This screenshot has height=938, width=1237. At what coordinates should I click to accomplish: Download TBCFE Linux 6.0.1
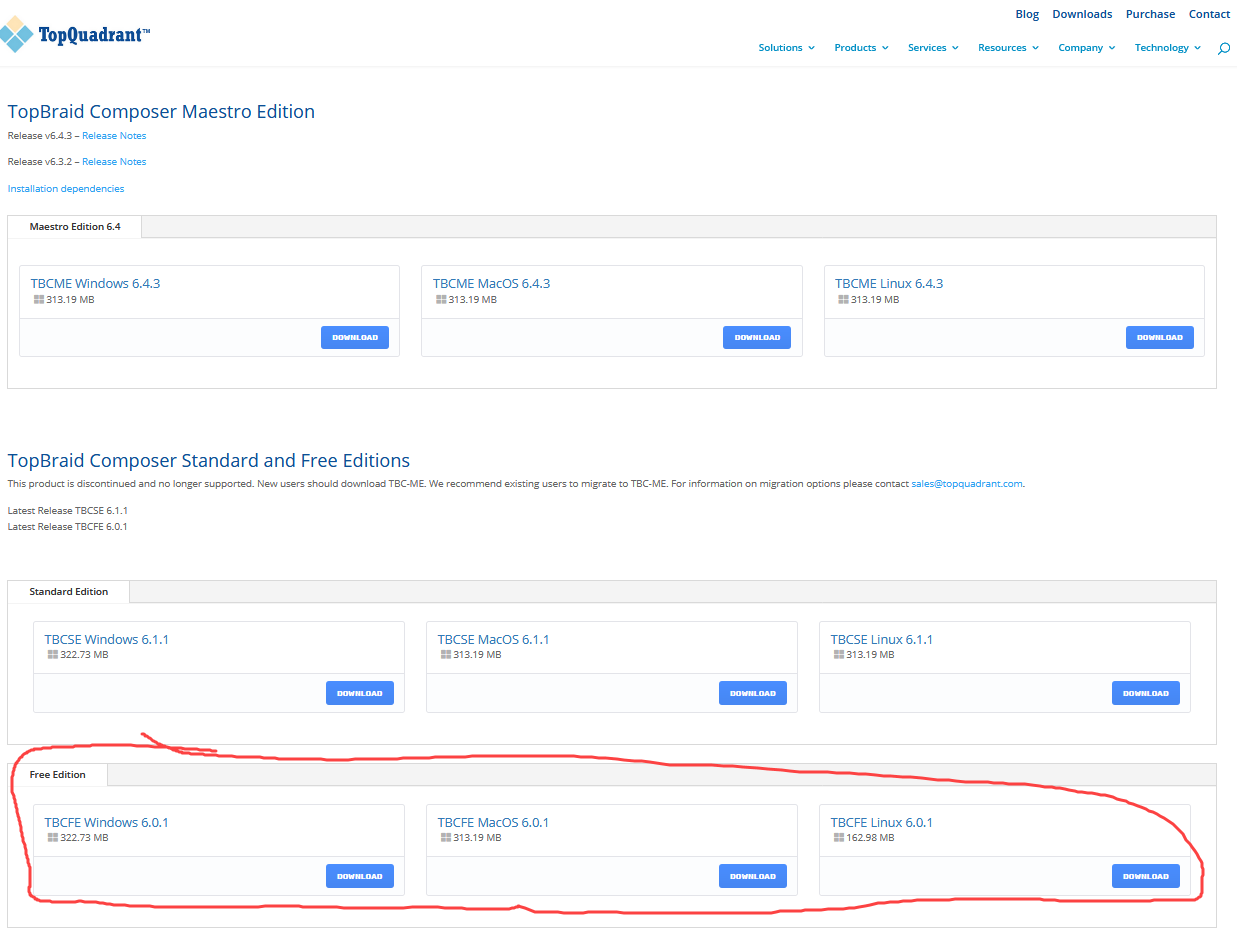1146,876
